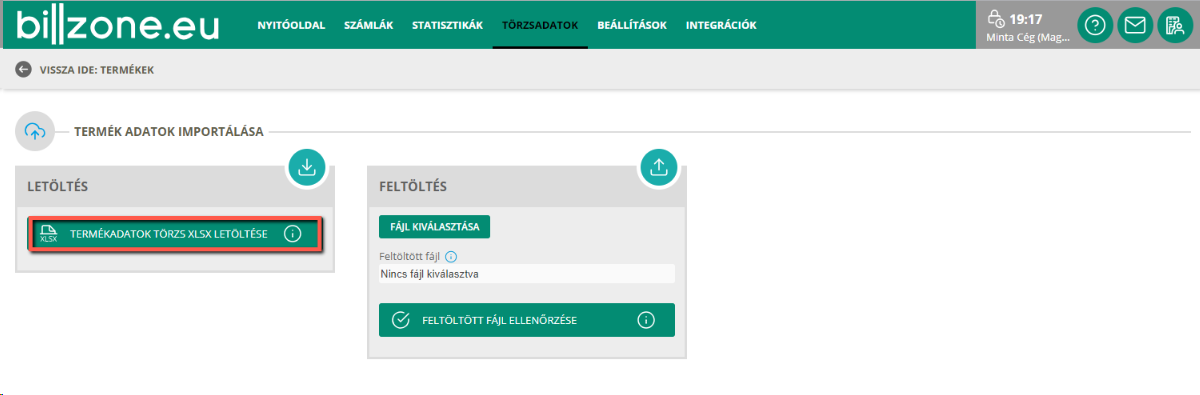This screenshot has width=1200, height=395.
Task: Click Feltöltött fájl ellenőrzése button
Action: tap(527, 320)
